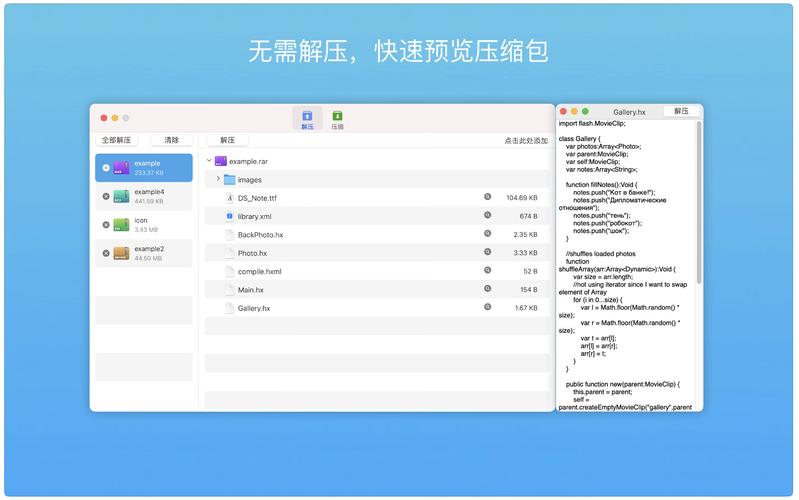The width and height of the screenshot is (799, 500).
Task: Click the 点击此处添加 (click here to add) link
Action: tap(525, 141)
